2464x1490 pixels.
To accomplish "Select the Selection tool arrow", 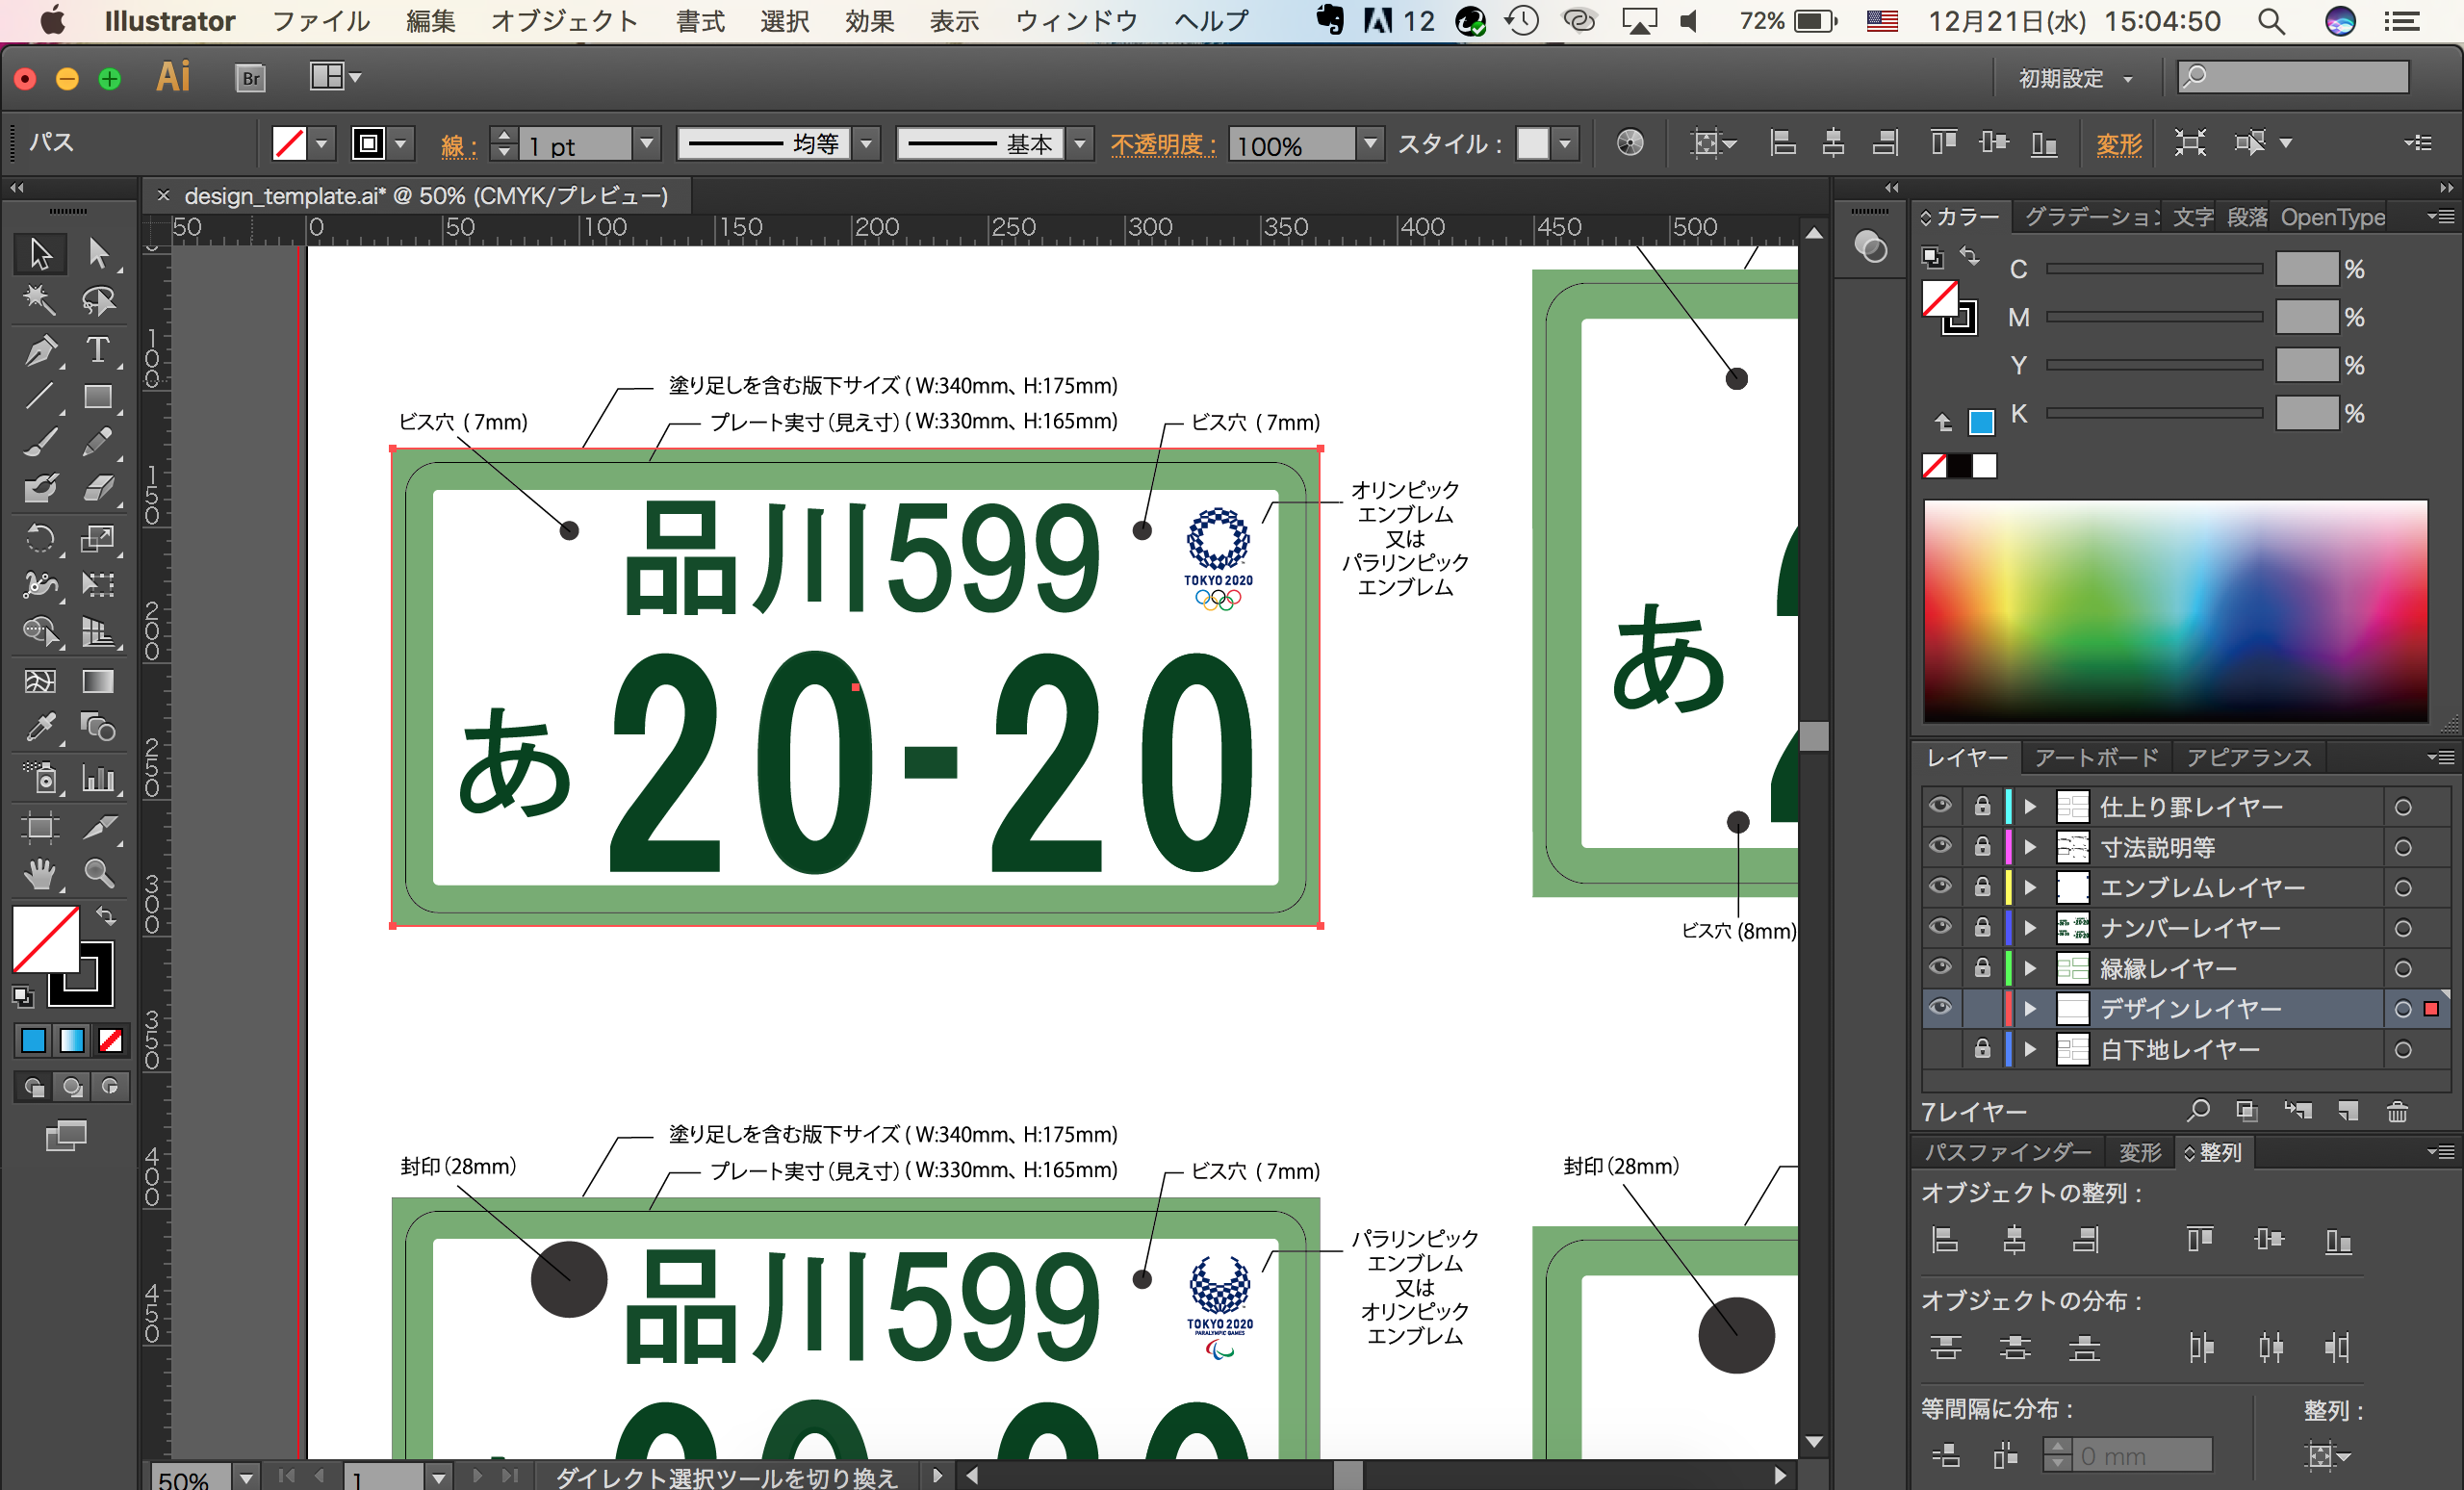I will (40, 253).
